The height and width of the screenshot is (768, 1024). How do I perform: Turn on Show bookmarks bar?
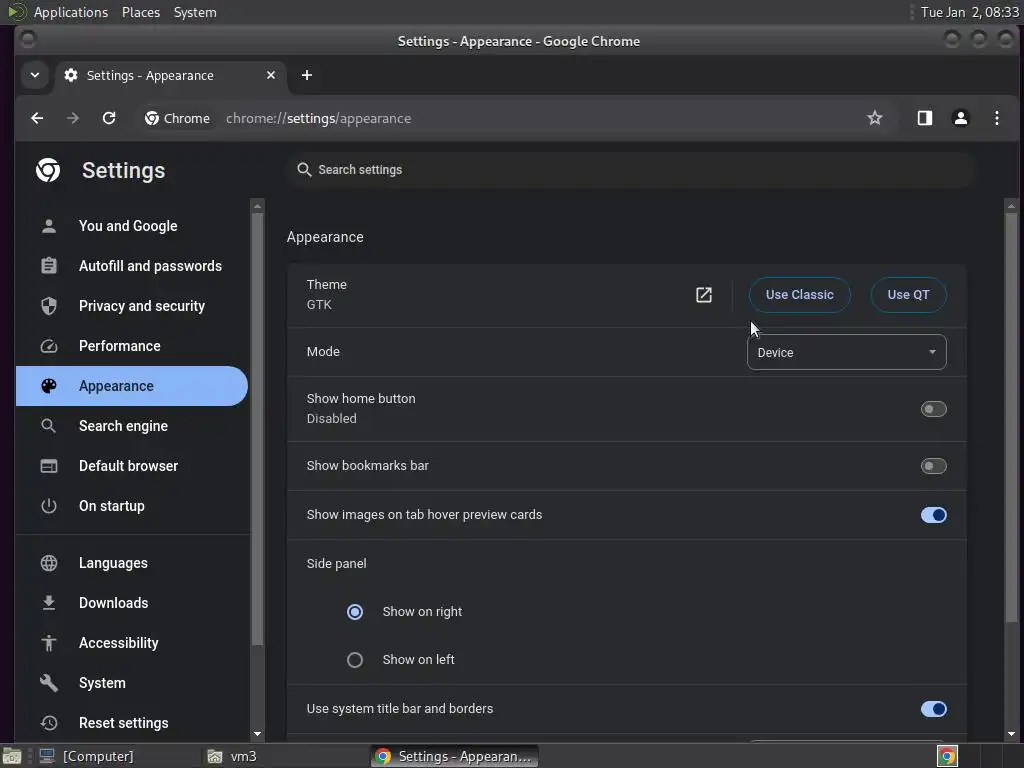(933, 466)
